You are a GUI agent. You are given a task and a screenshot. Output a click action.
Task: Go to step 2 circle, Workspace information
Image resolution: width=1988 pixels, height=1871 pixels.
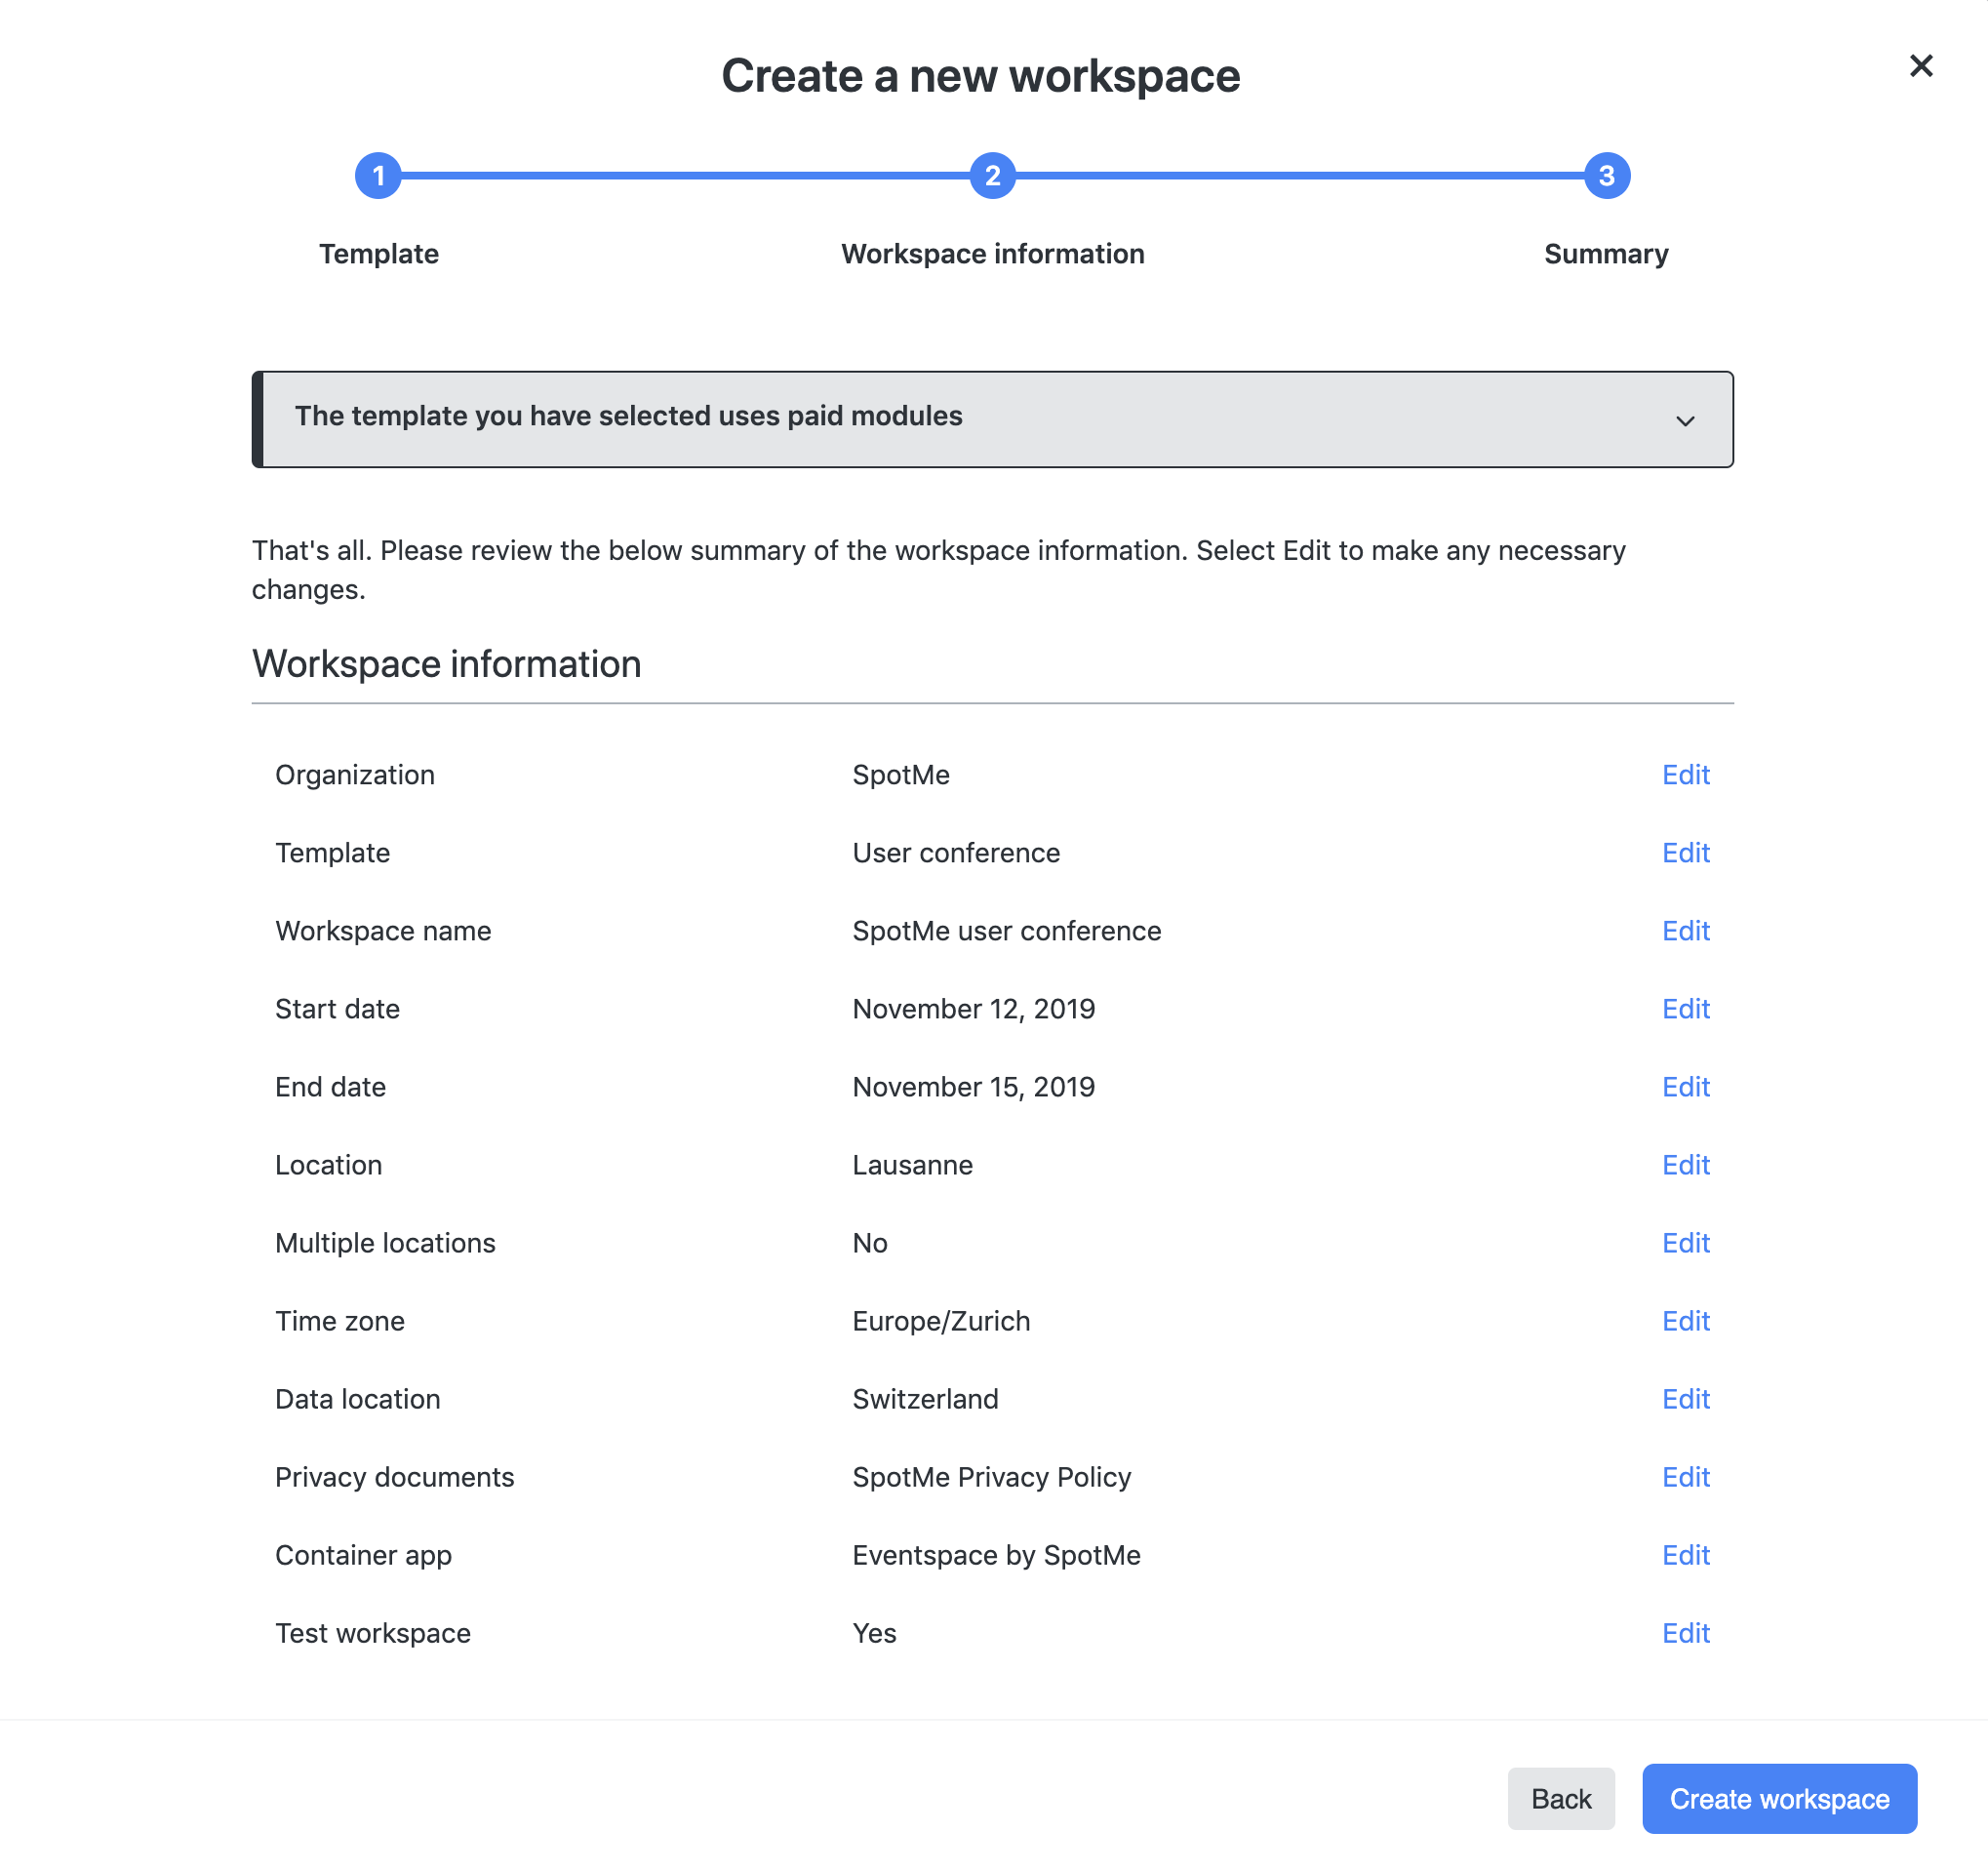pyautogui.click(x=992, y=176)
